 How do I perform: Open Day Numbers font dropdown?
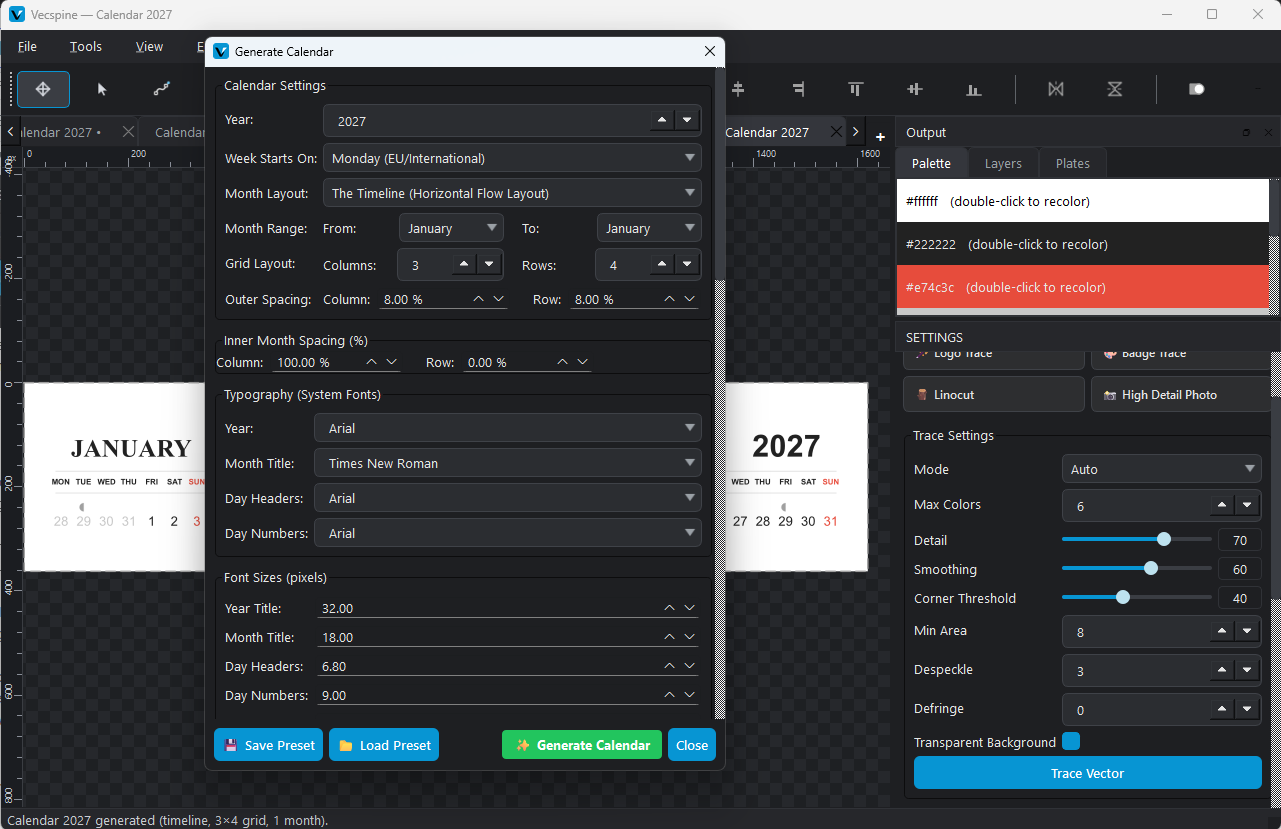[508, 533]
